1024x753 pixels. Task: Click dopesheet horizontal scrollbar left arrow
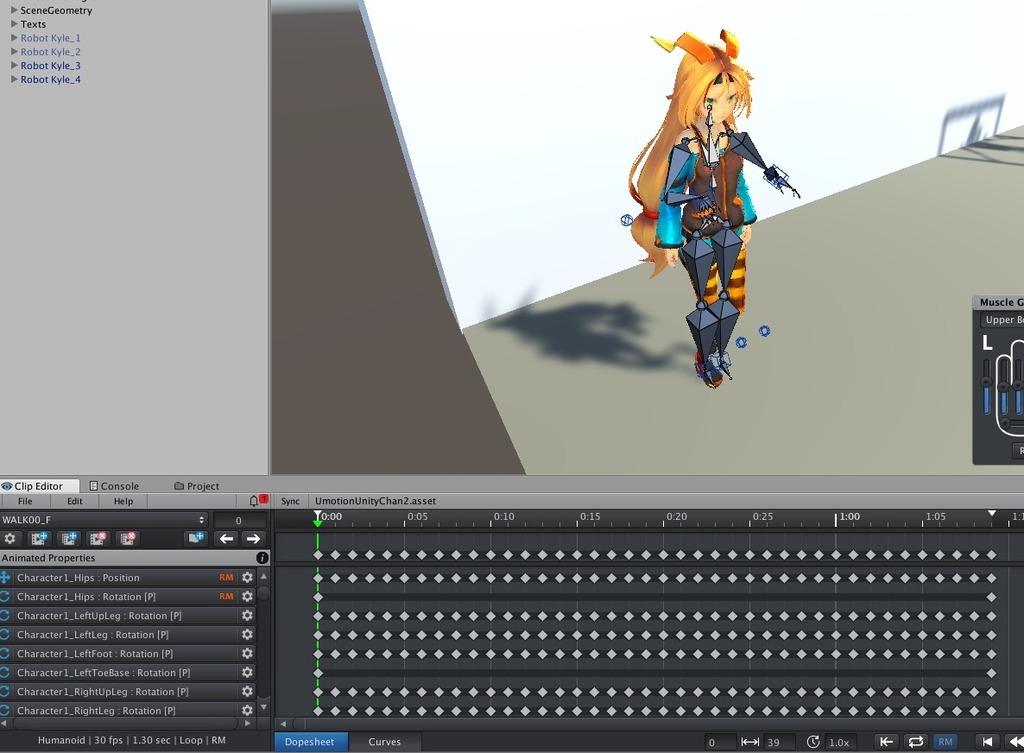tap(283, 724)
